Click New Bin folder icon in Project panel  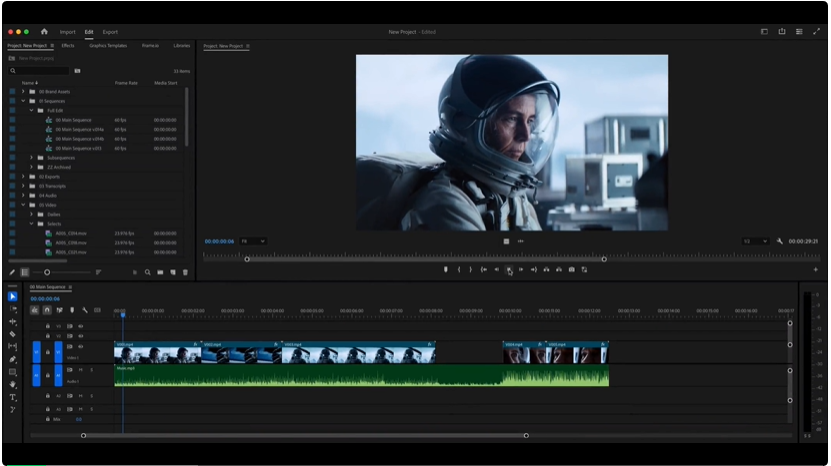coord(160,272)
